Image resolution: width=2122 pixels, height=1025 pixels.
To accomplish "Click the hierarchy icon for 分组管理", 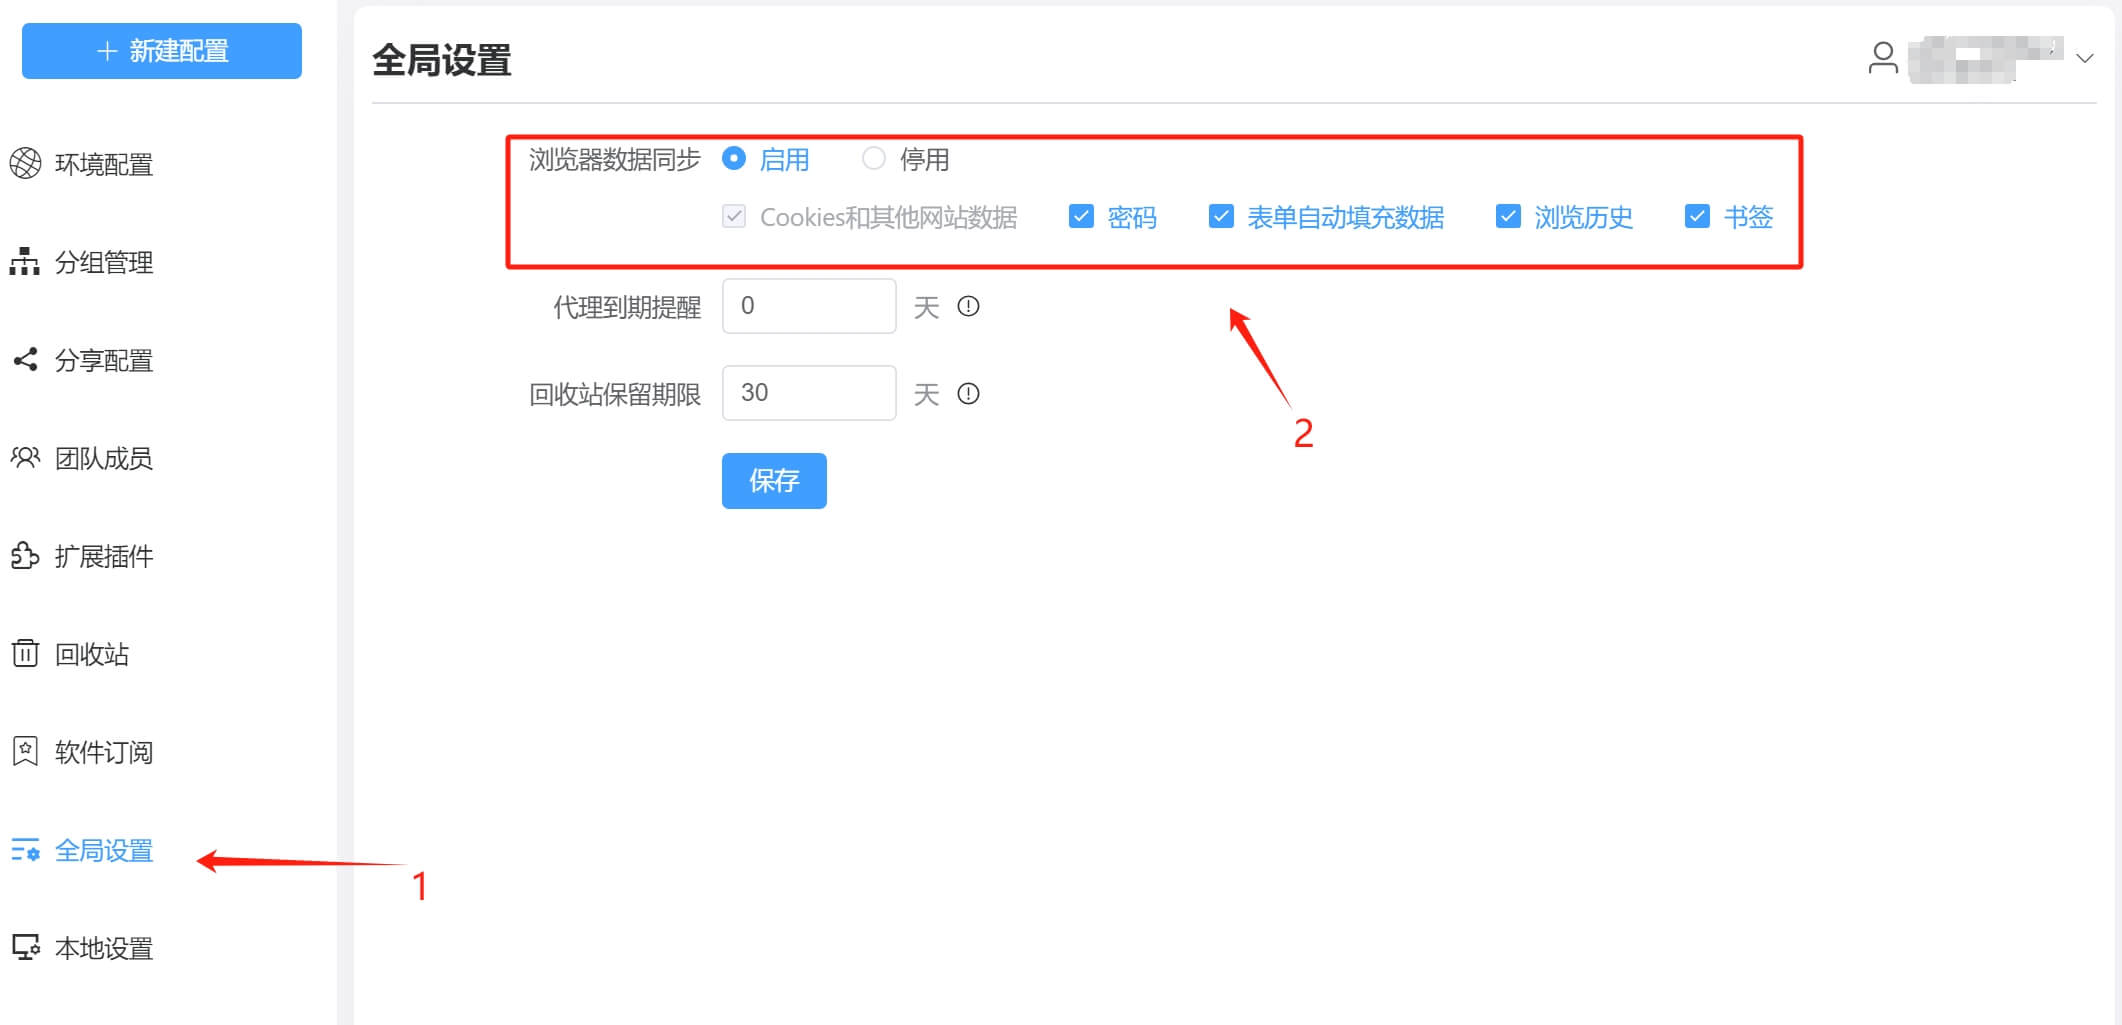I will point(25,262).
